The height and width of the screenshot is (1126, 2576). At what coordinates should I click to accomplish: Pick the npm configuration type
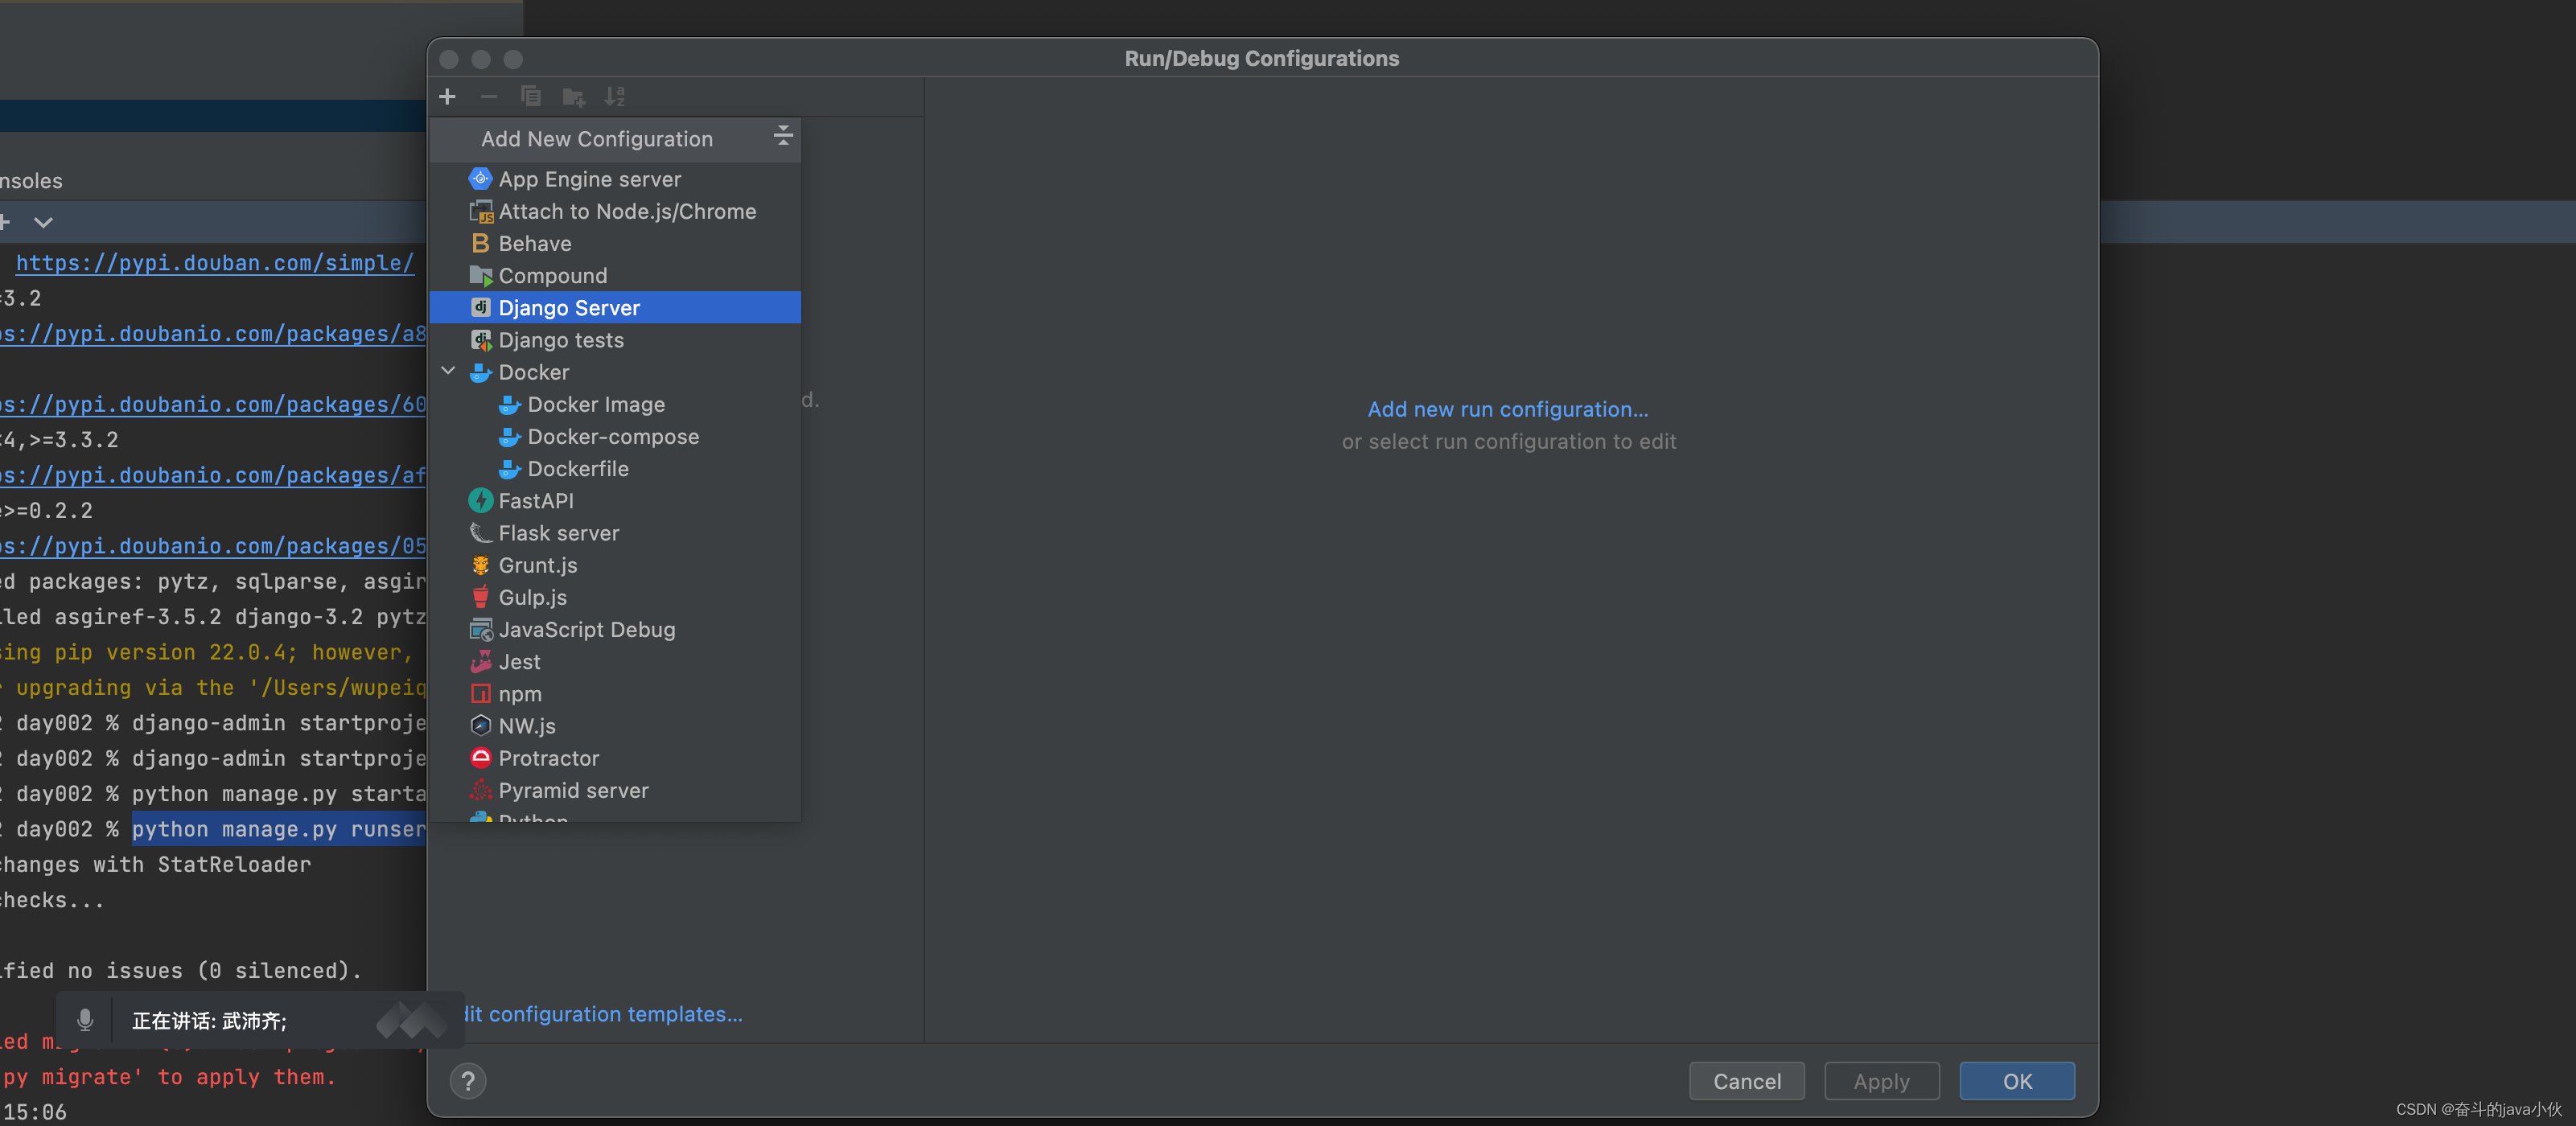tap(615, 693)
